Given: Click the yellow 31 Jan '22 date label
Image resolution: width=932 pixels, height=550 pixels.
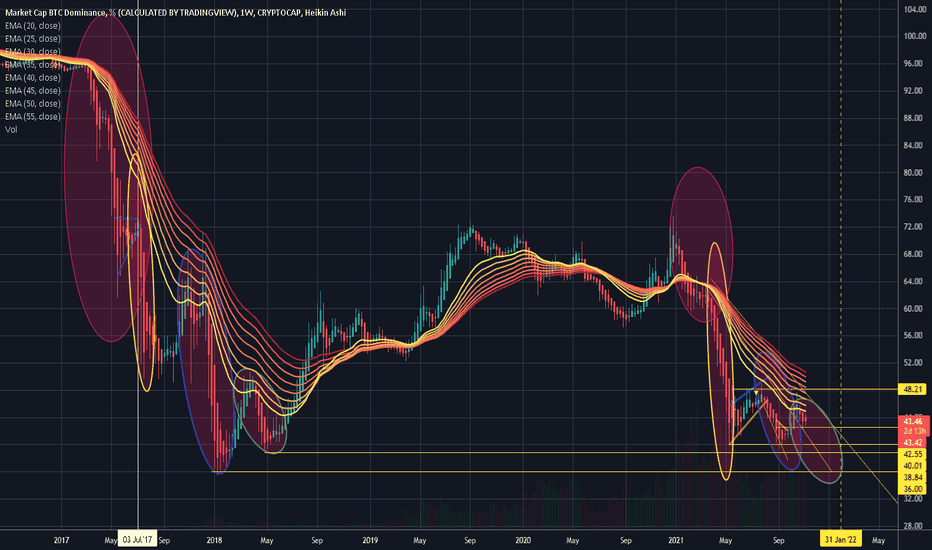Looking at the screenshot, I should pos(841,540).
